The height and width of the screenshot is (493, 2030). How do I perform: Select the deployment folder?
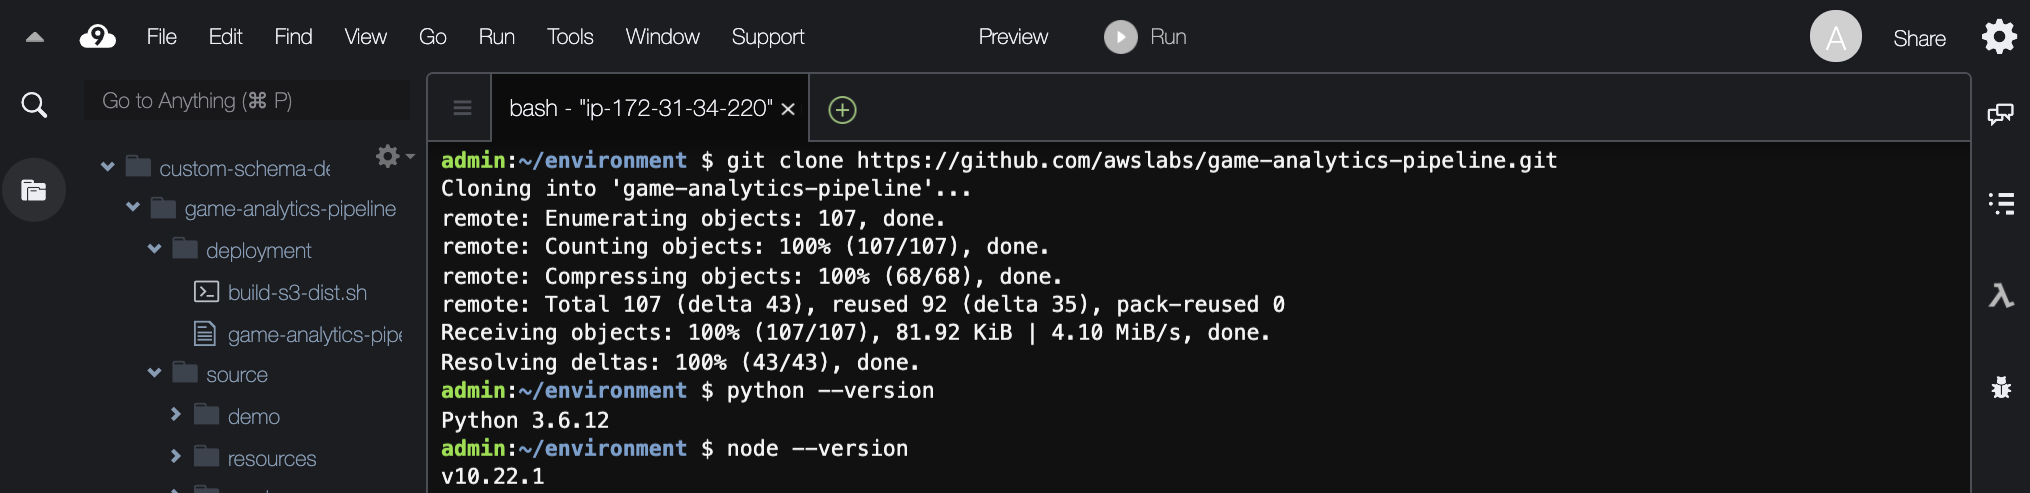coord(258,251)
